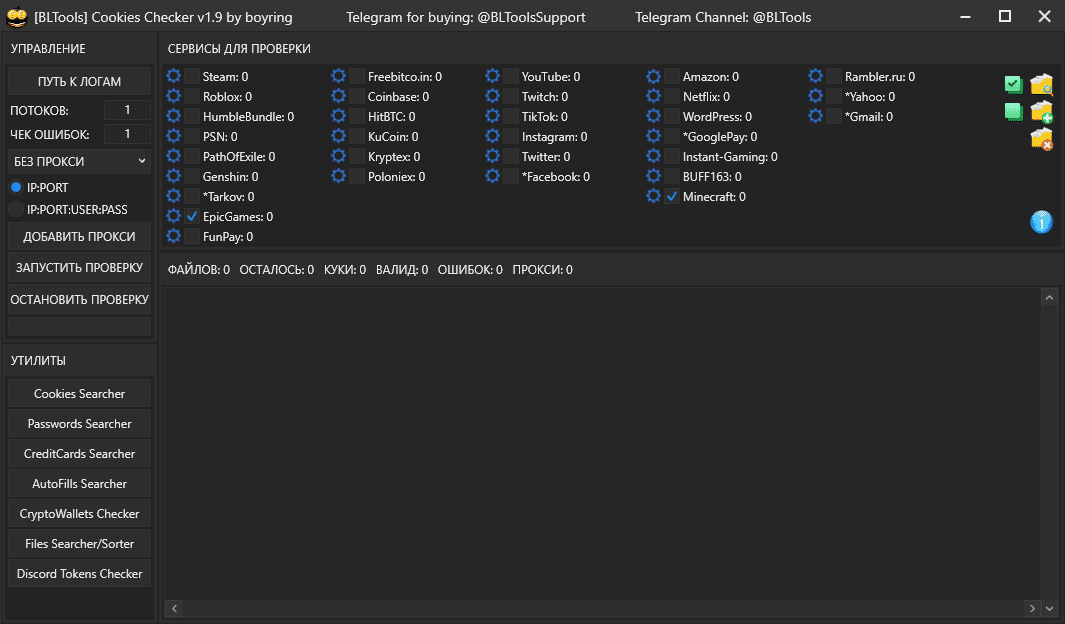
Task: Uncheck the EpicGames checkbox
Action: tap(193, 216)
